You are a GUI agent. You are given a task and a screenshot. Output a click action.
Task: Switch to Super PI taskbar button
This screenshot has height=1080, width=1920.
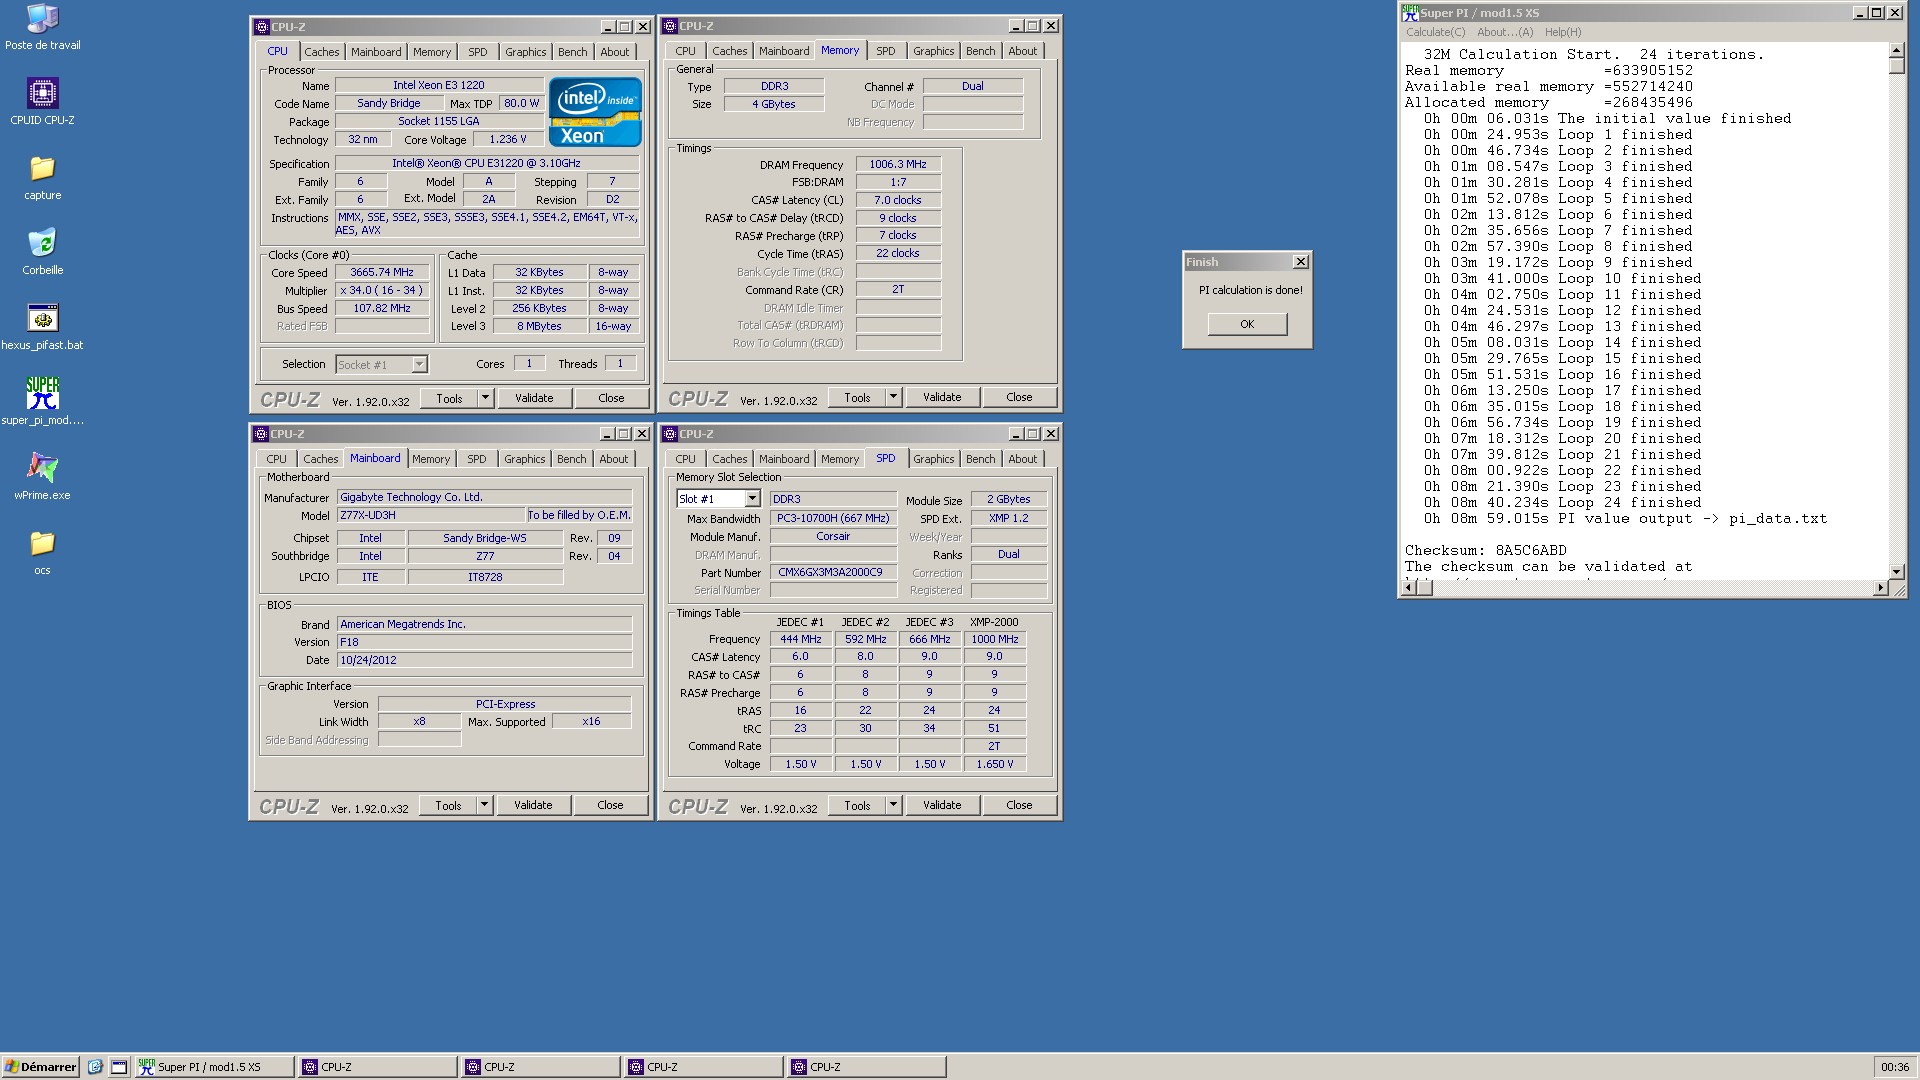[x=214, y=1067]
